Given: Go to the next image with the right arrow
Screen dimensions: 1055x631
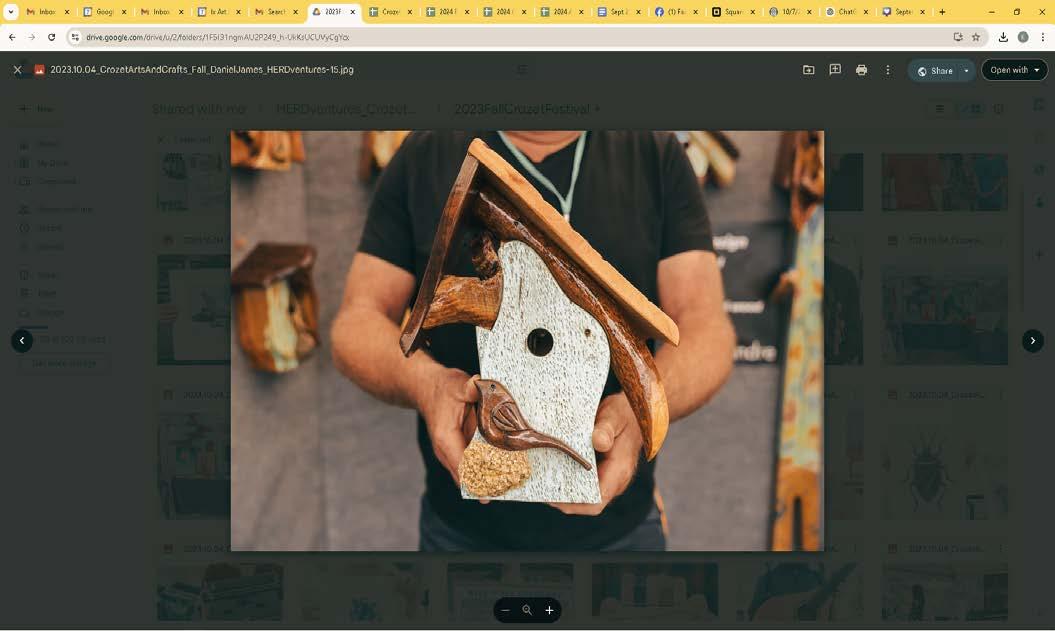Looking at the screenshot, I should (x=1033, y=340).
